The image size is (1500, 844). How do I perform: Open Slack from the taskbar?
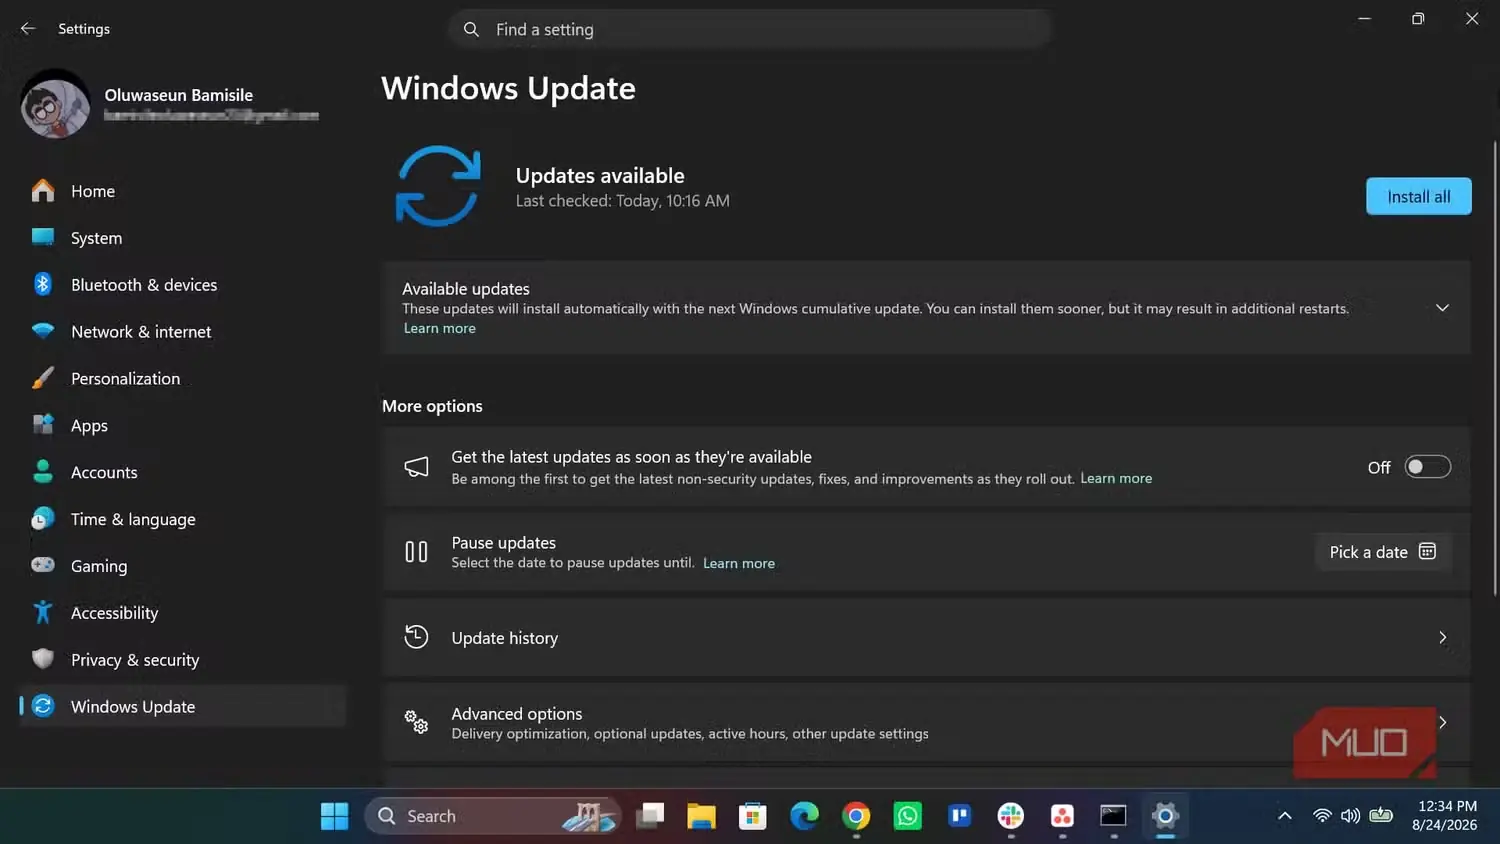[1011, 817]
